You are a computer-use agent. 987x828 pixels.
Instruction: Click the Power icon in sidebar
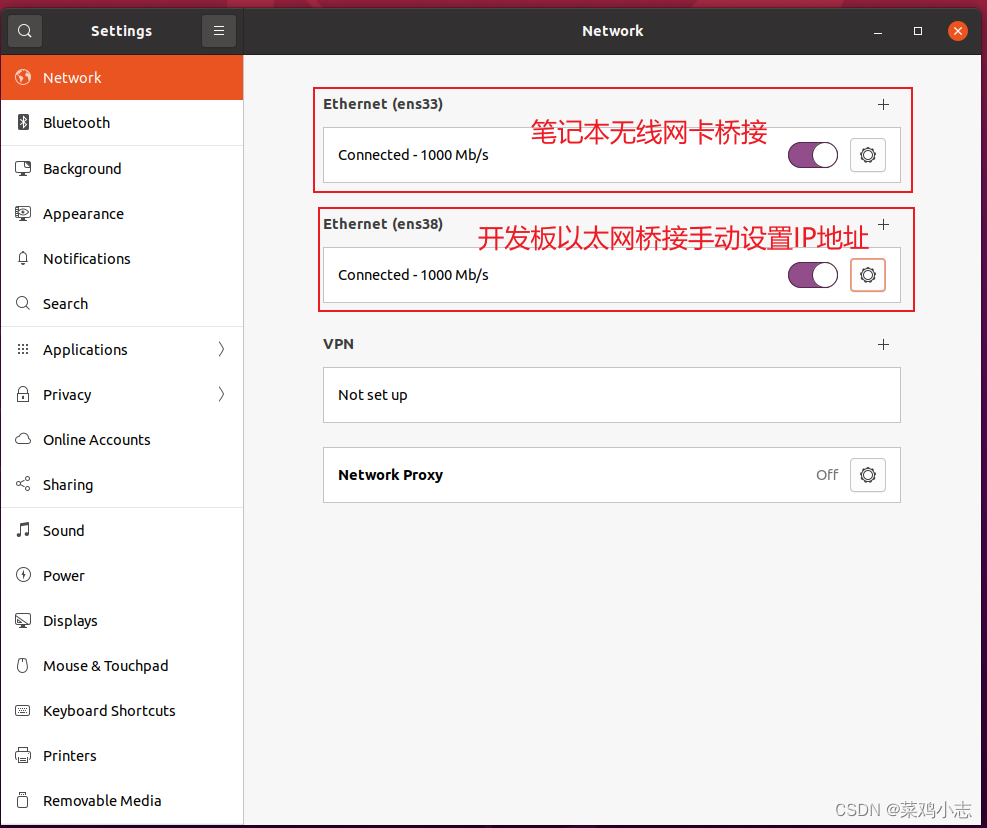point(23,575)
